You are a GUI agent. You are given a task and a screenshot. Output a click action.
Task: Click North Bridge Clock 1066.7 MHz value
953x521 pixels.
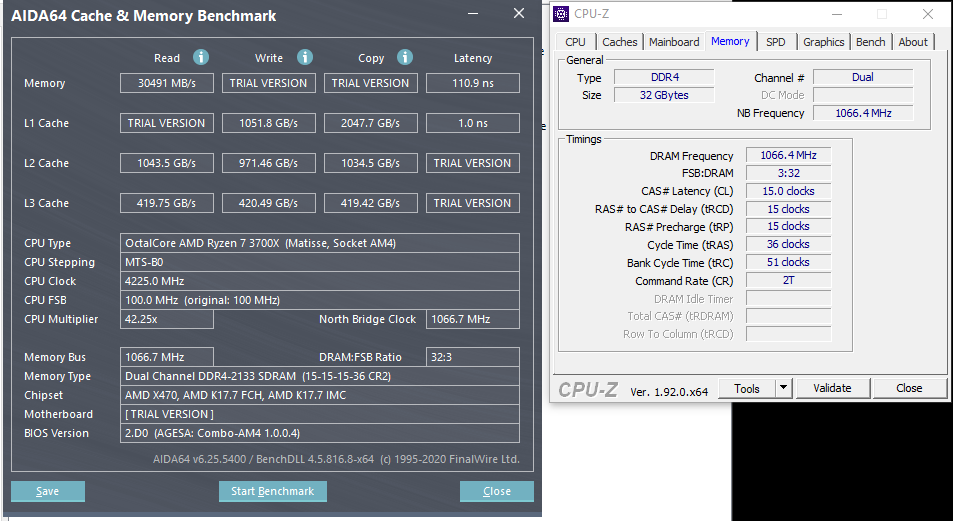473,319
